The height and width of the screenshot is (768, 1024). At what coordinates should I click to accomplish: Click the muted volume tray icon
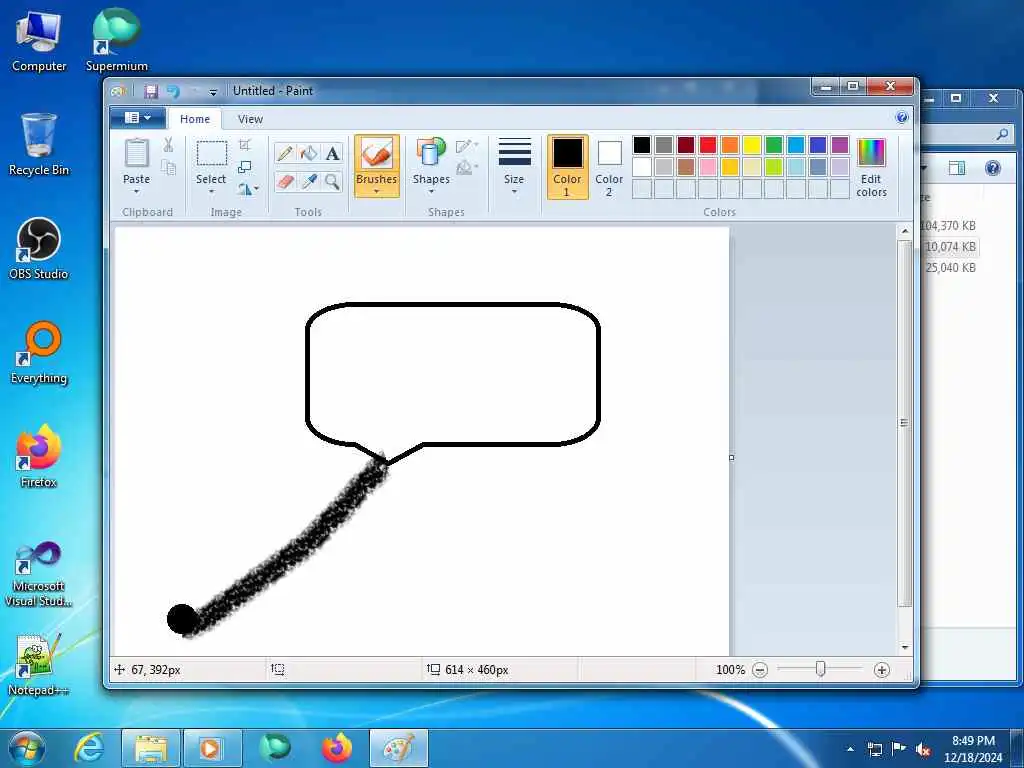(x=923, y=750)
